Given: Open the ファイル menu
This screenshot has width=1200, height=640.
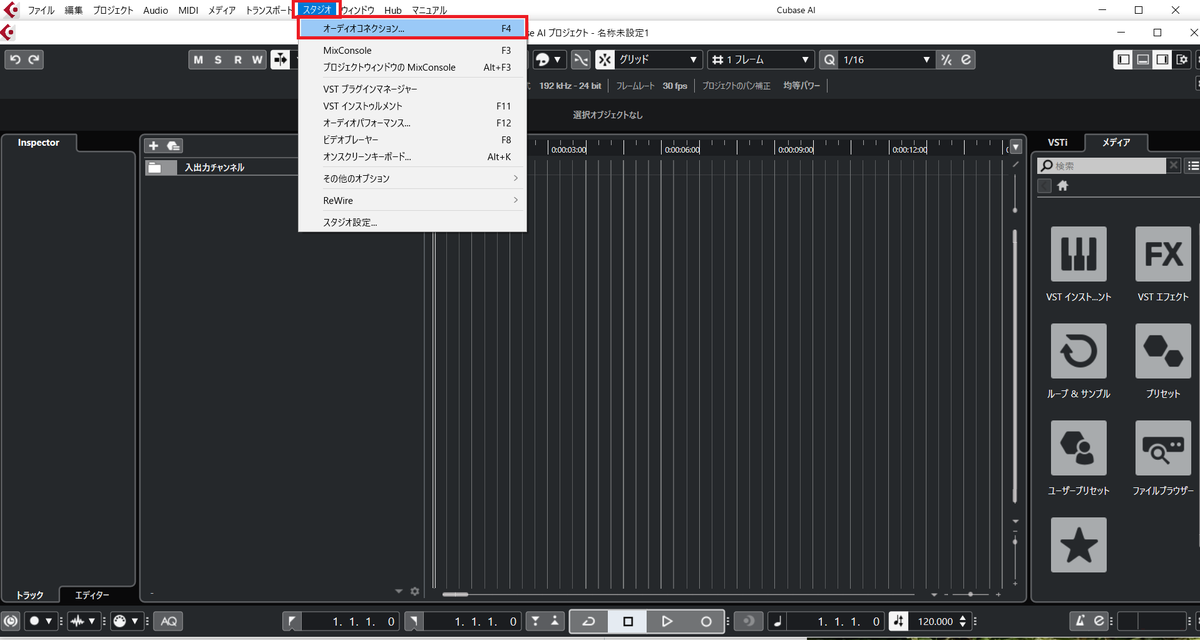Looking at the screenshot, I should (x=41, y=10).
